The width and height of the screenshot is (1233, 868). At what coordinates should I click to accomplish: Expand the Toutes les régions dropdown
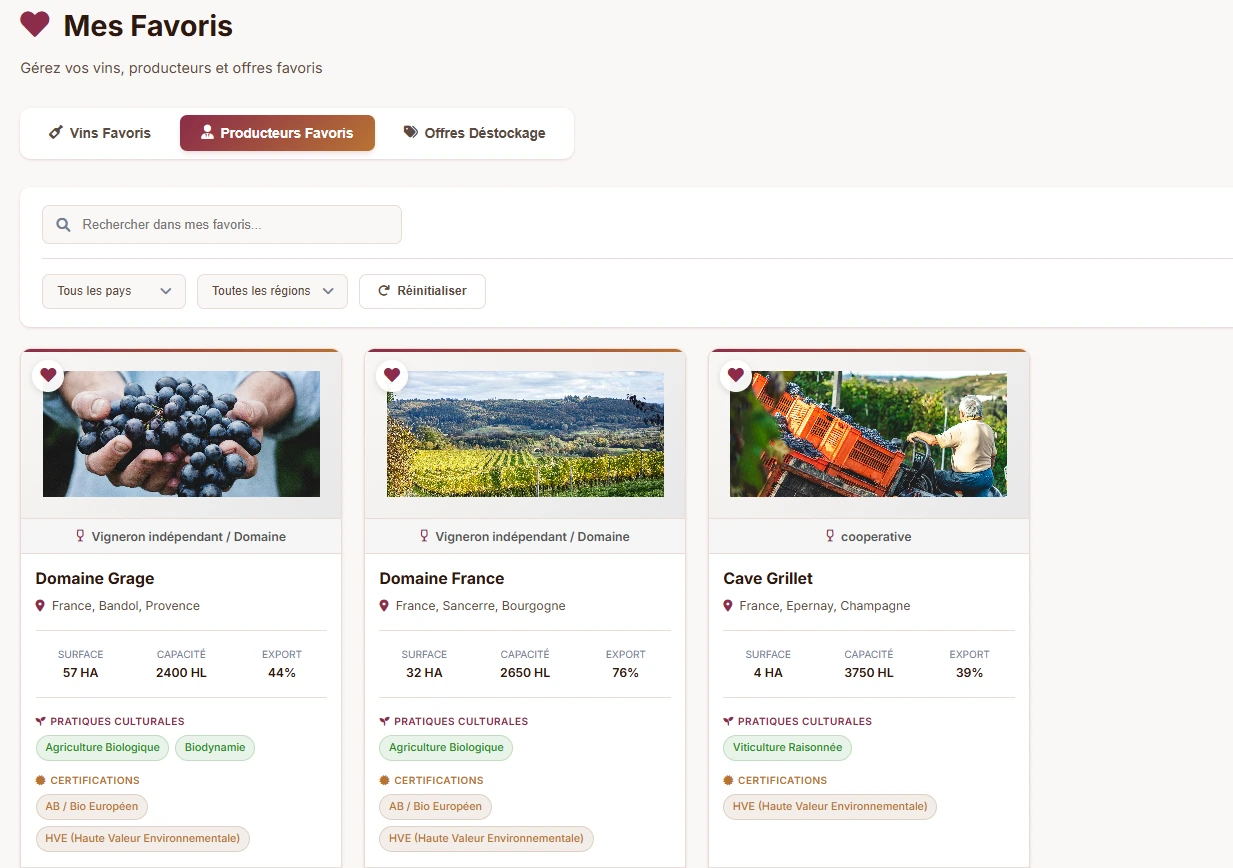[x=272, y=291]
